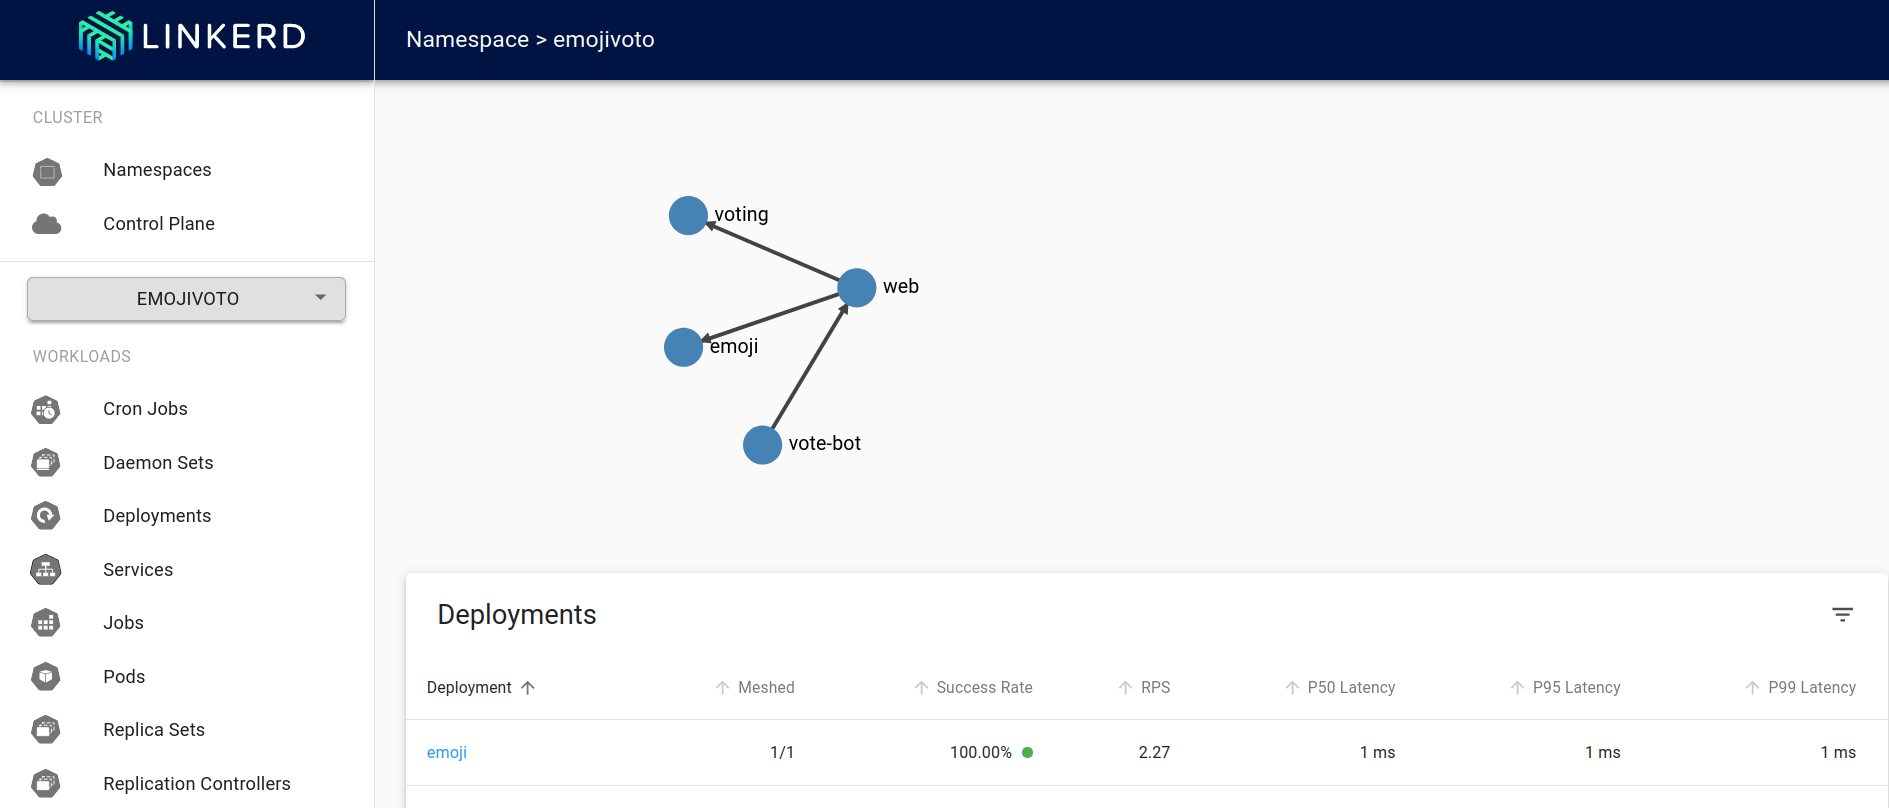Open Replica Sets from the sidebar
The height and width of the screenshot is (808, 1889).
point(153,730)
